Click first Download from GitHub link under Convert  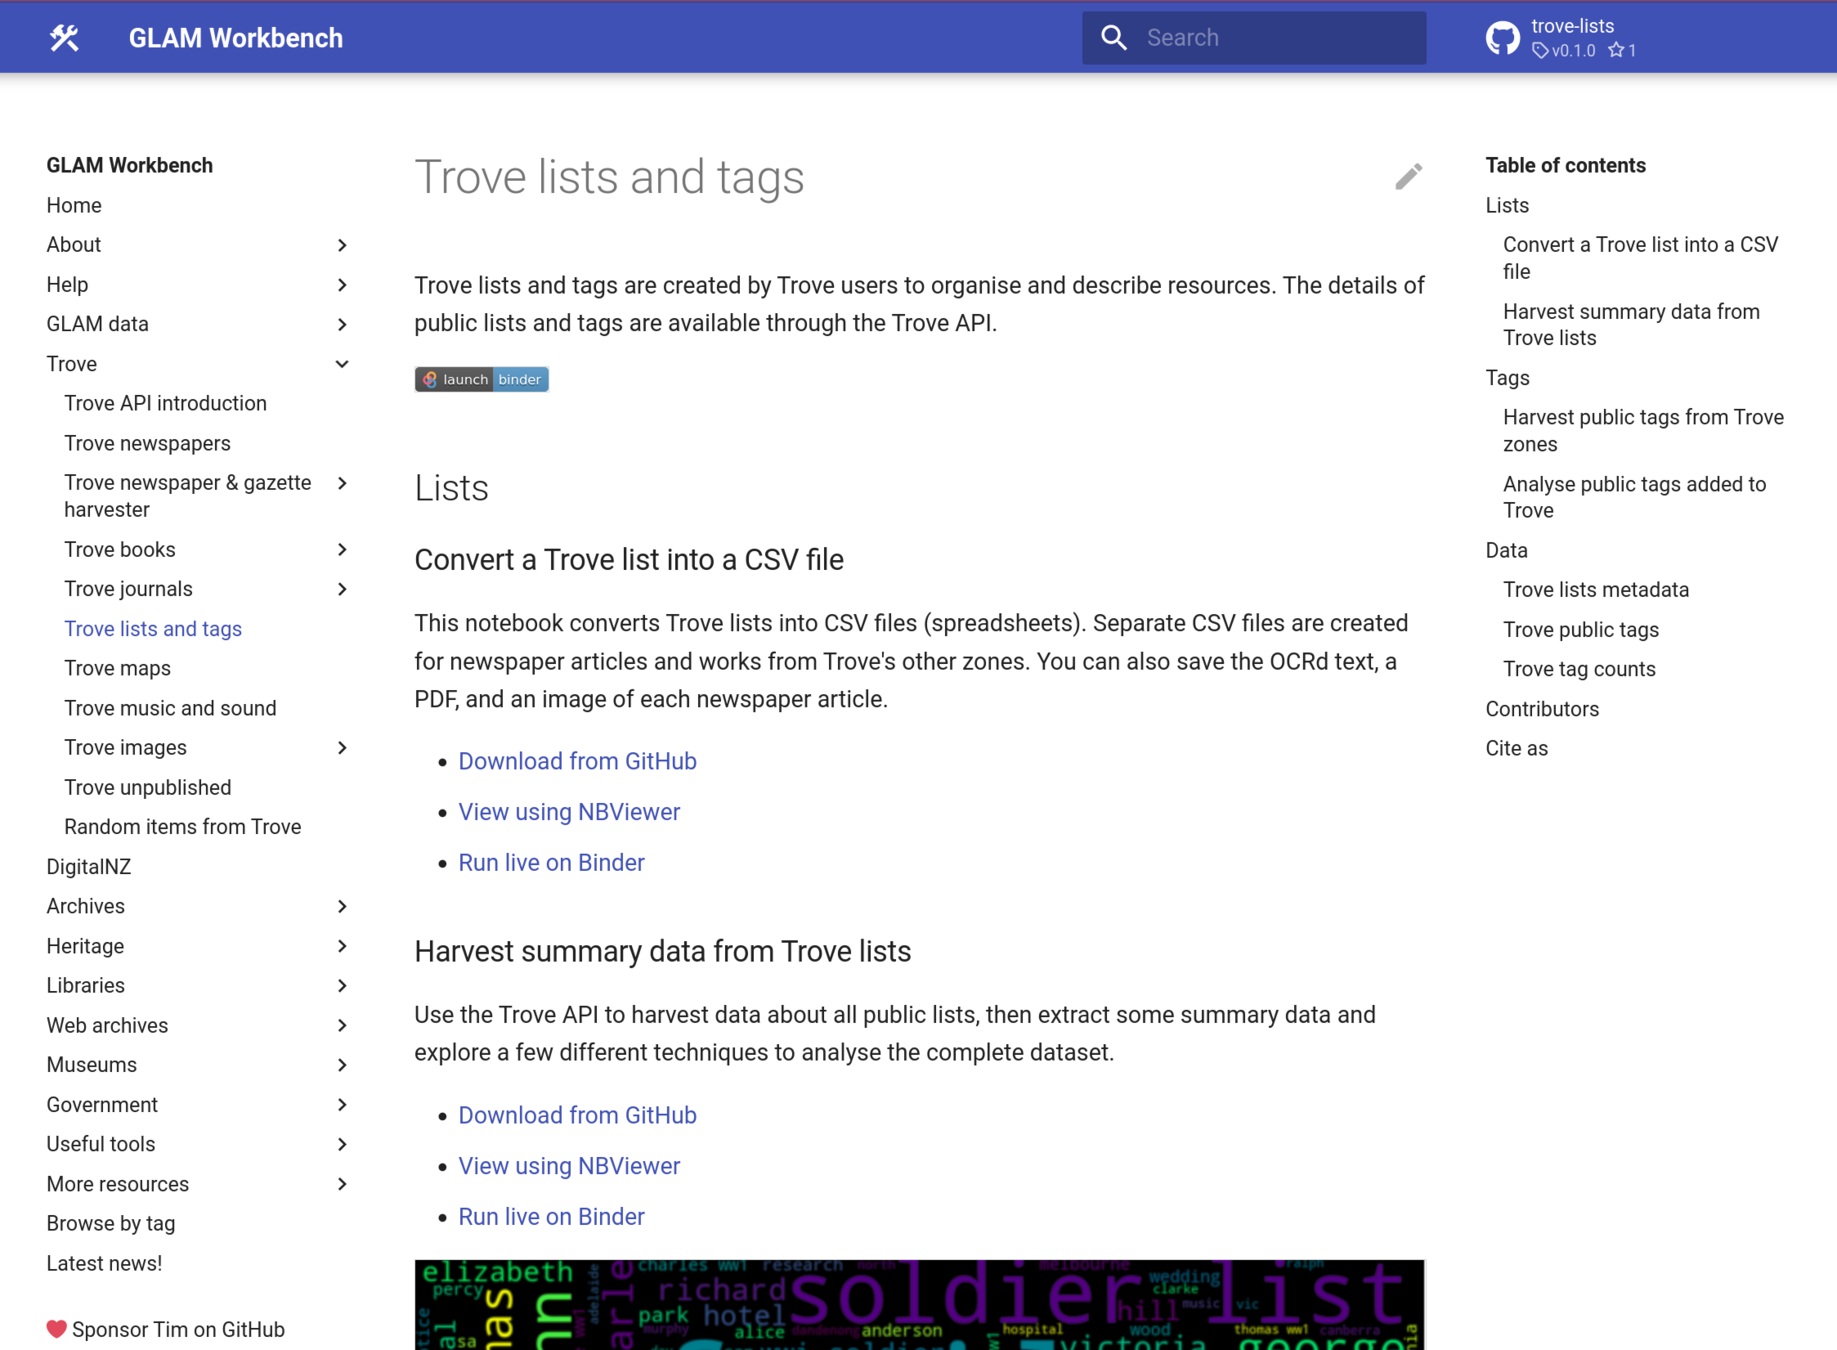click(577, 761)
